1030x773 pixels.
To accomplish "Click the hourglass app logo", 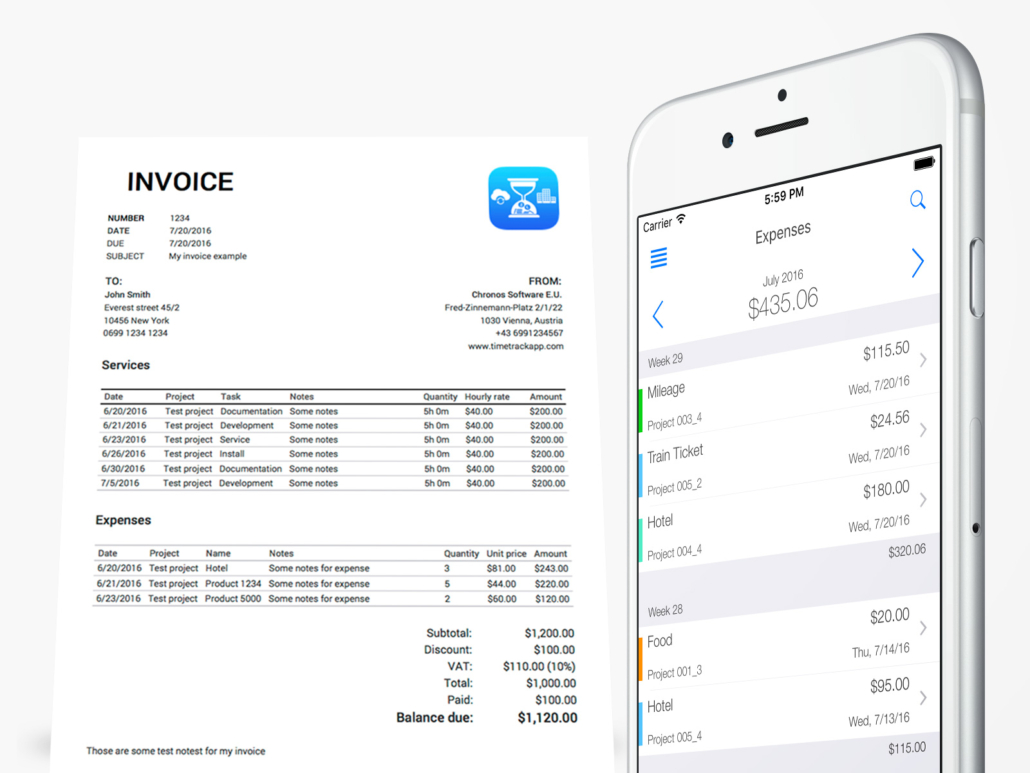I will pos(523,198).
